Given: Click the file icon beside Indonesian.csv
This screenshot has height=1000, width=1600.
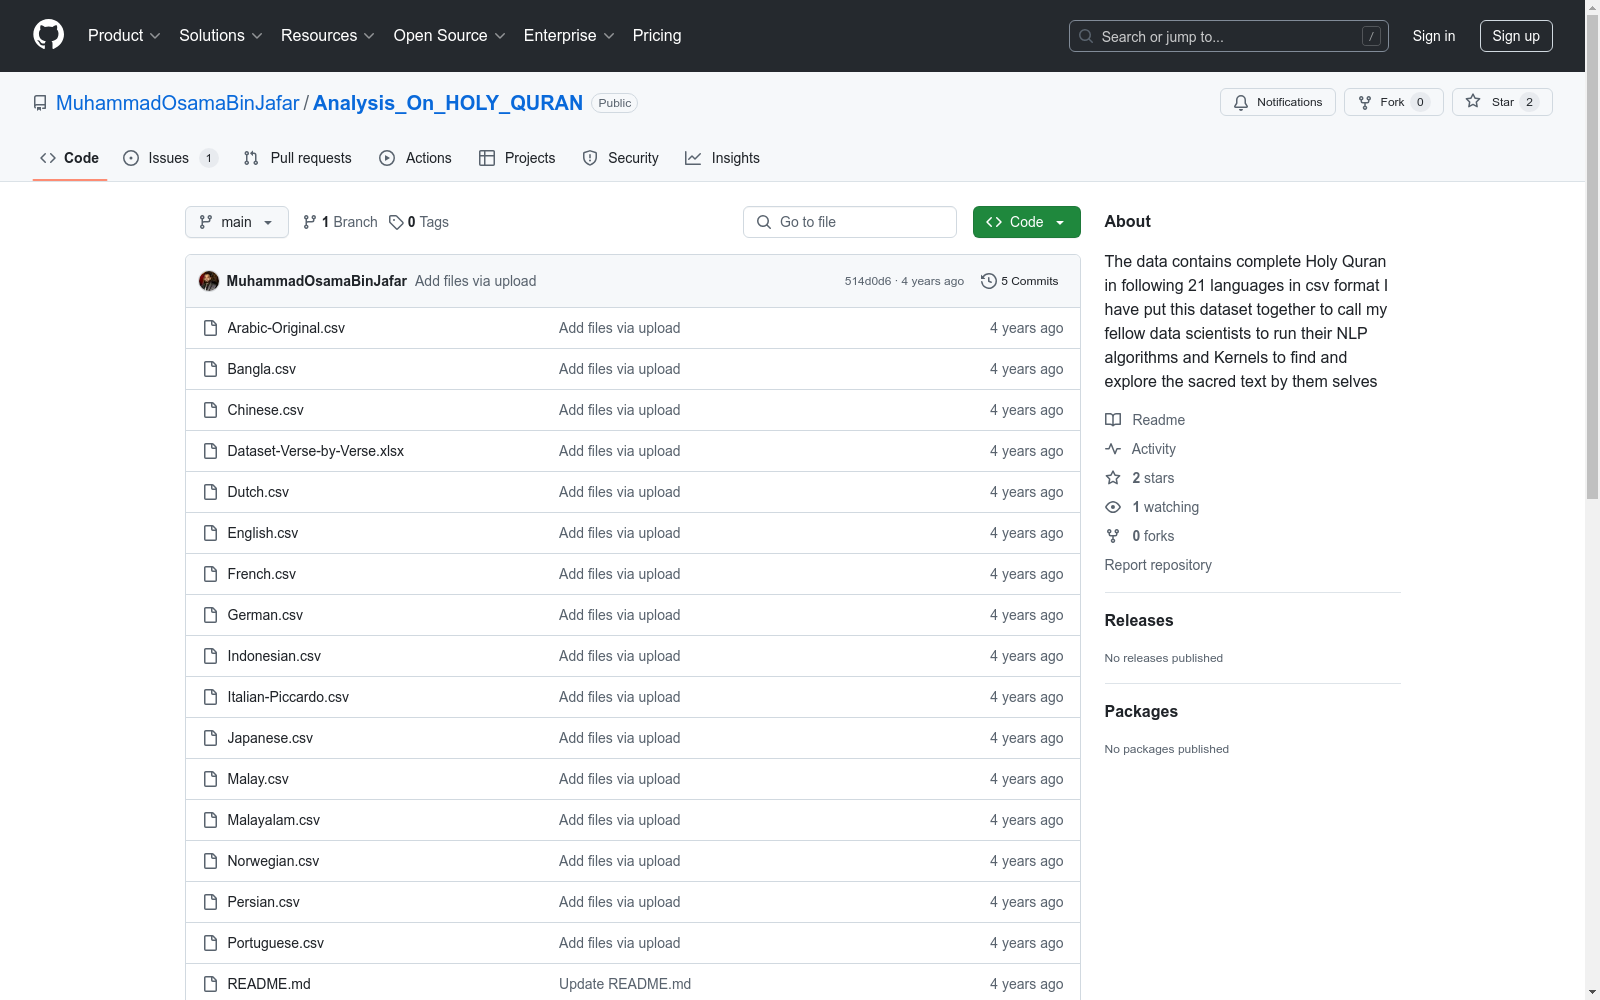Looking at the screenshot, I should click(210, 656).
